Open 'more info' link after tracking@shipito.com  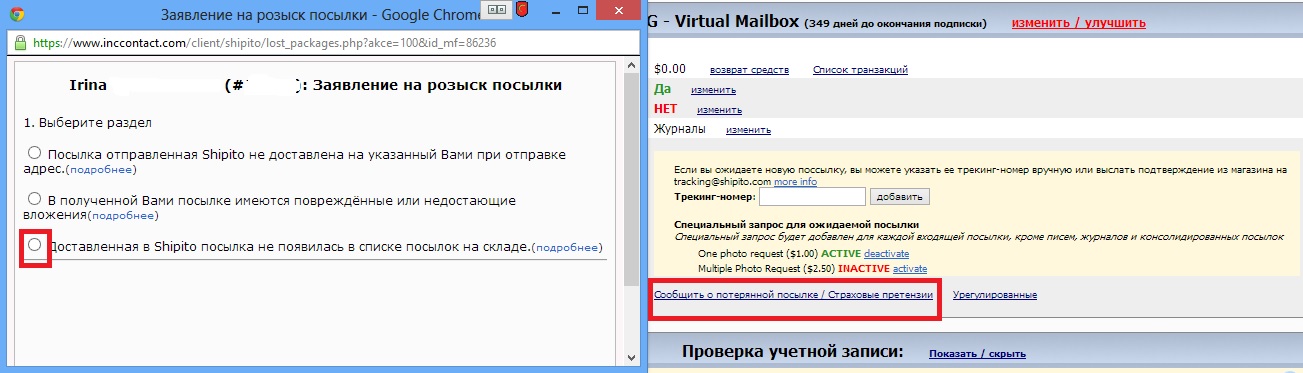pyautogui.click(x=795, y=182)
